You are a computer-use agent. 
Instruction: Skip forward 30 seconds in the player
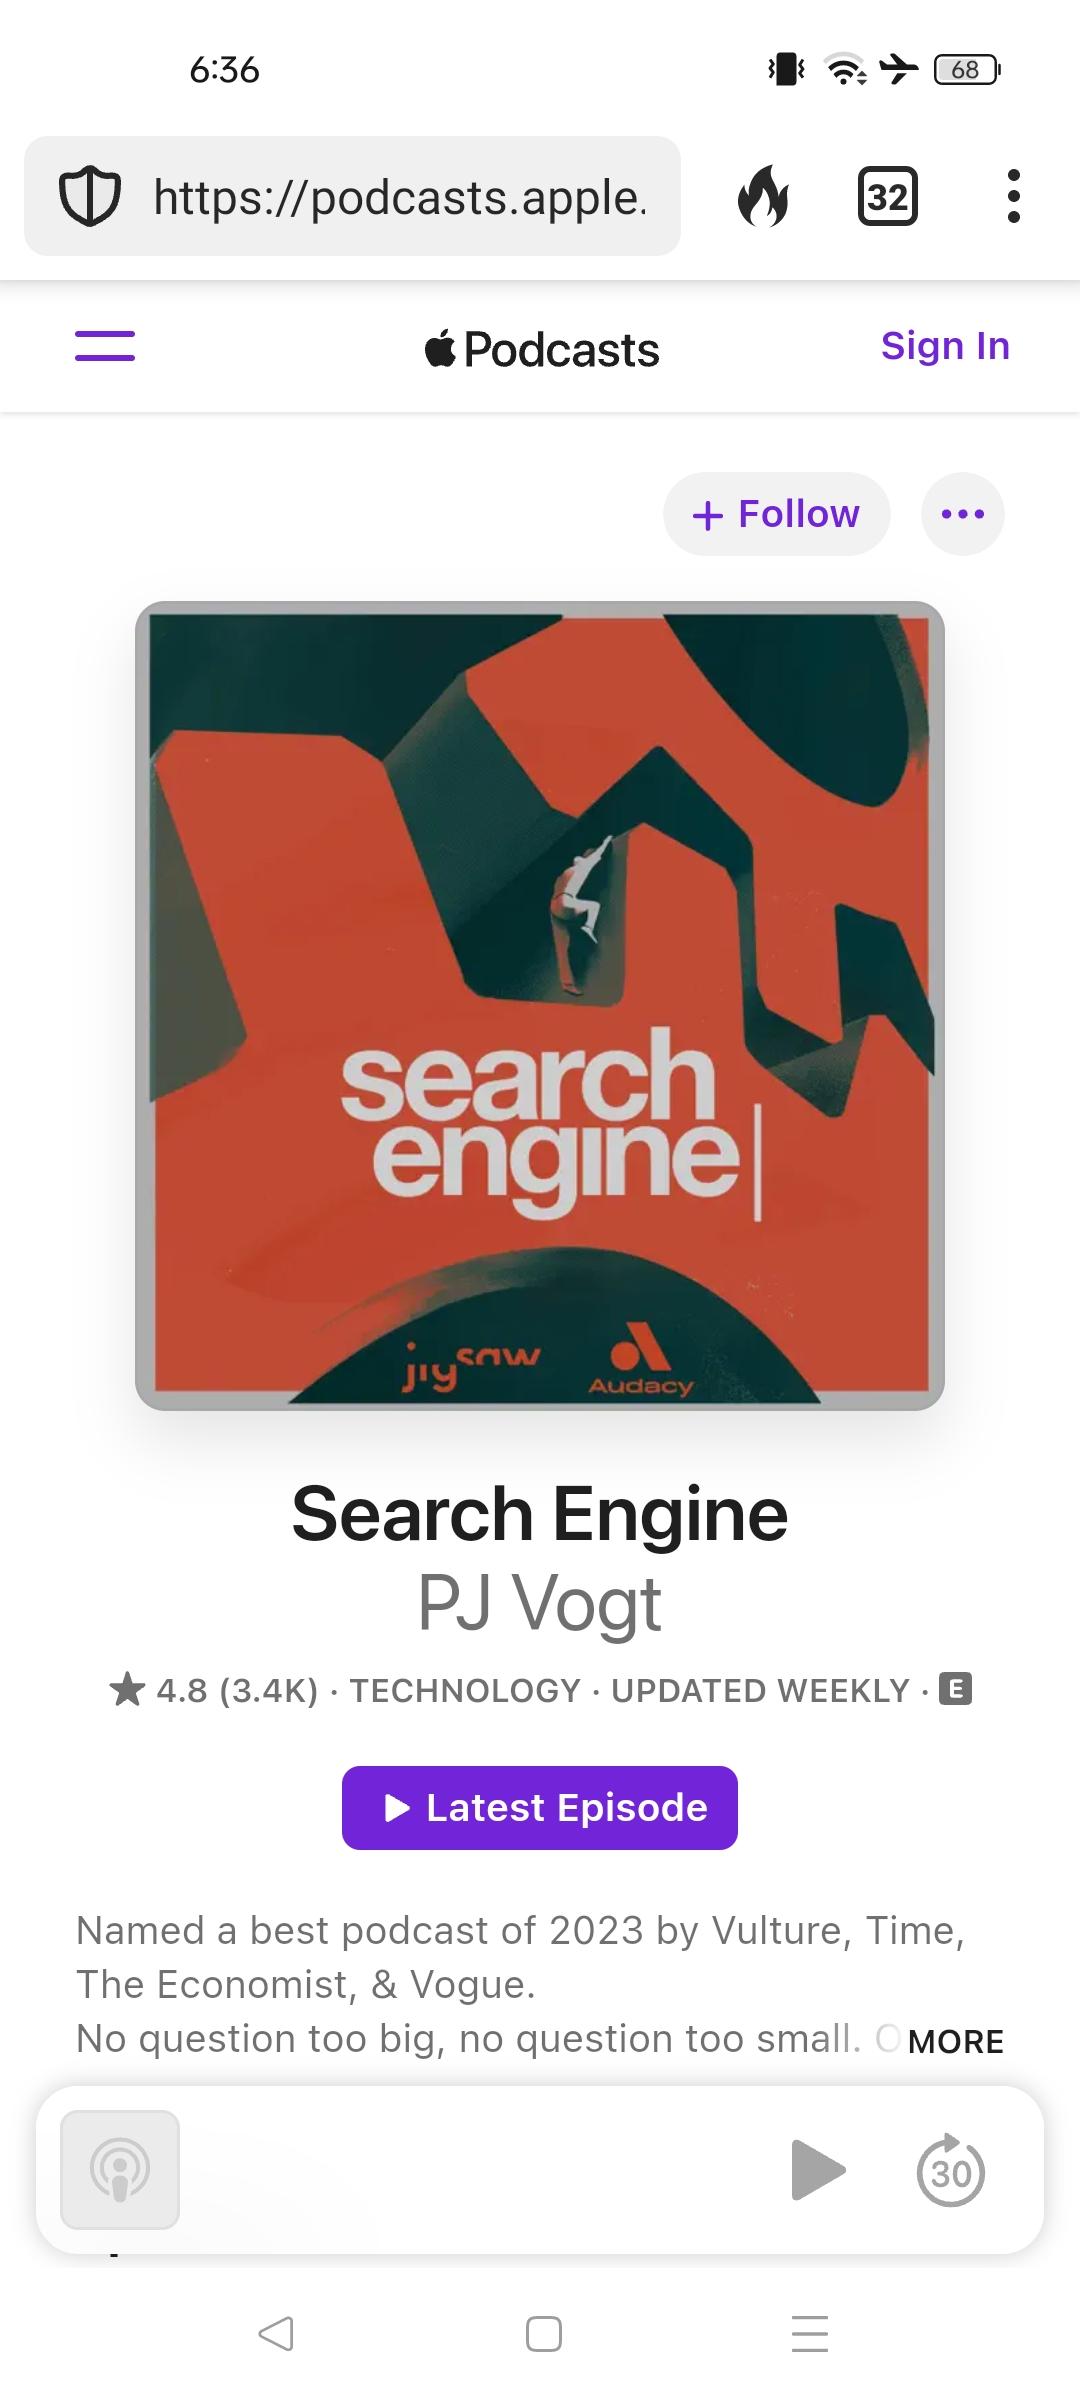951,2170
